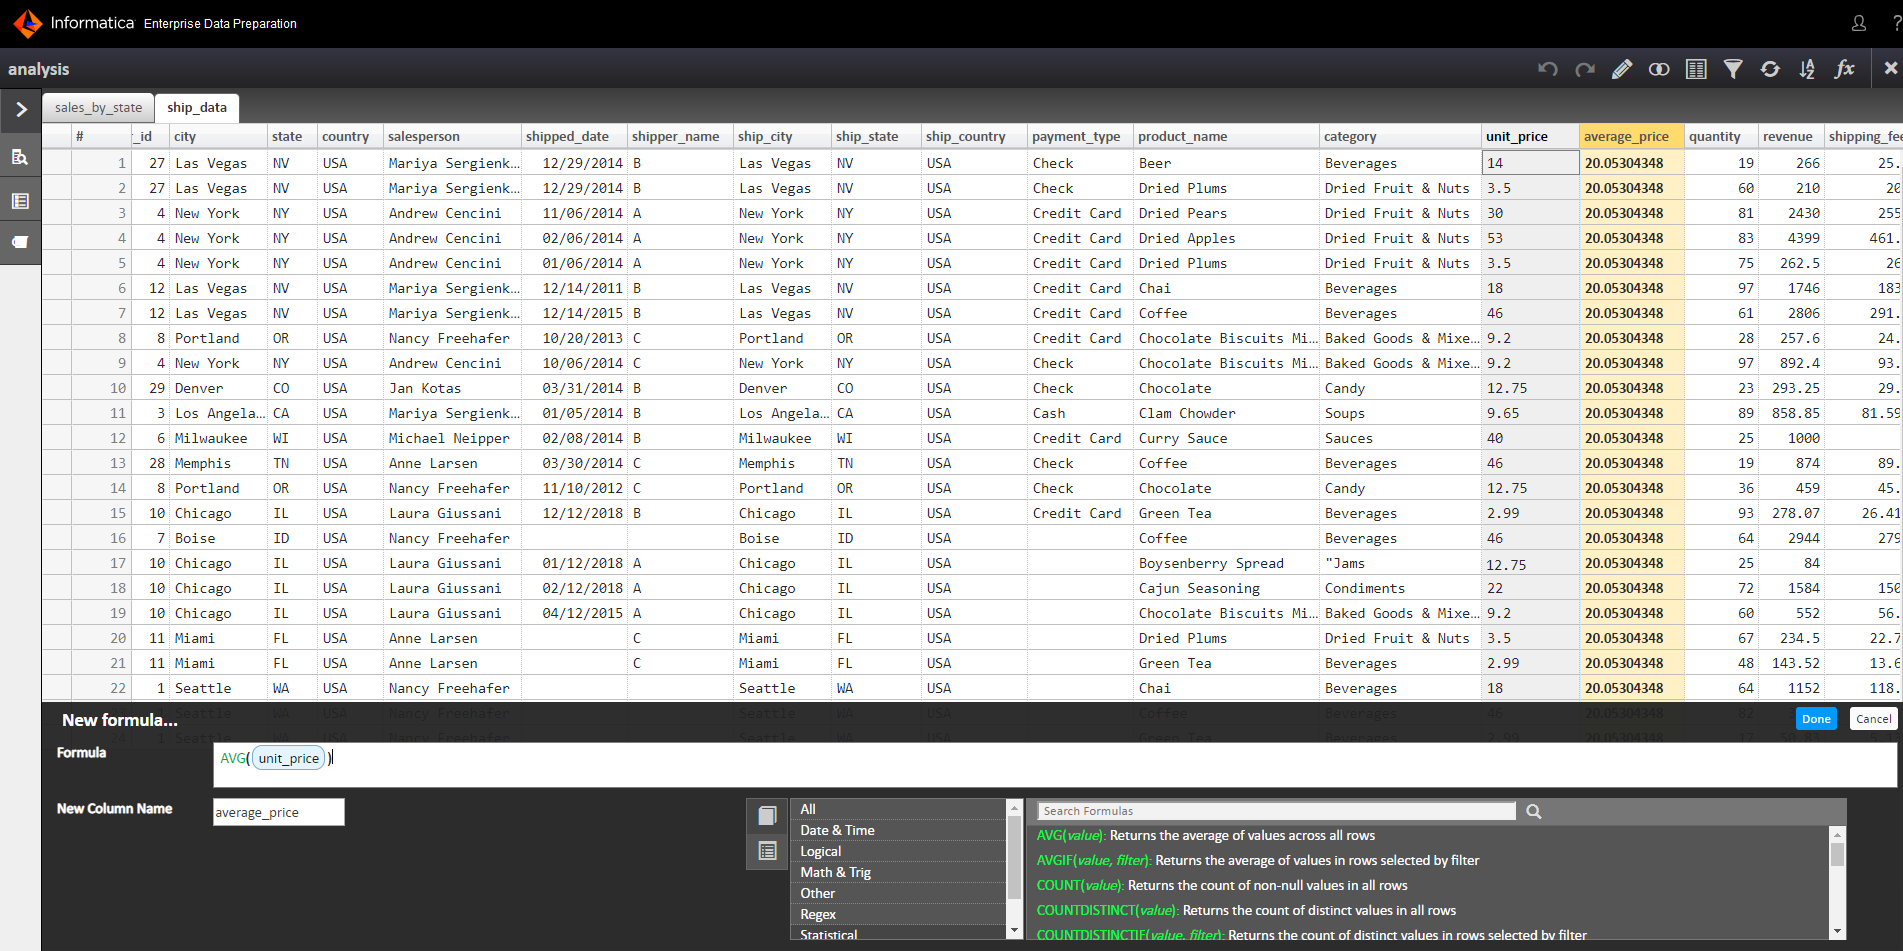Select the Logical formula category
The width and height of the screenshot is (1903, 951).
(900, 851)
